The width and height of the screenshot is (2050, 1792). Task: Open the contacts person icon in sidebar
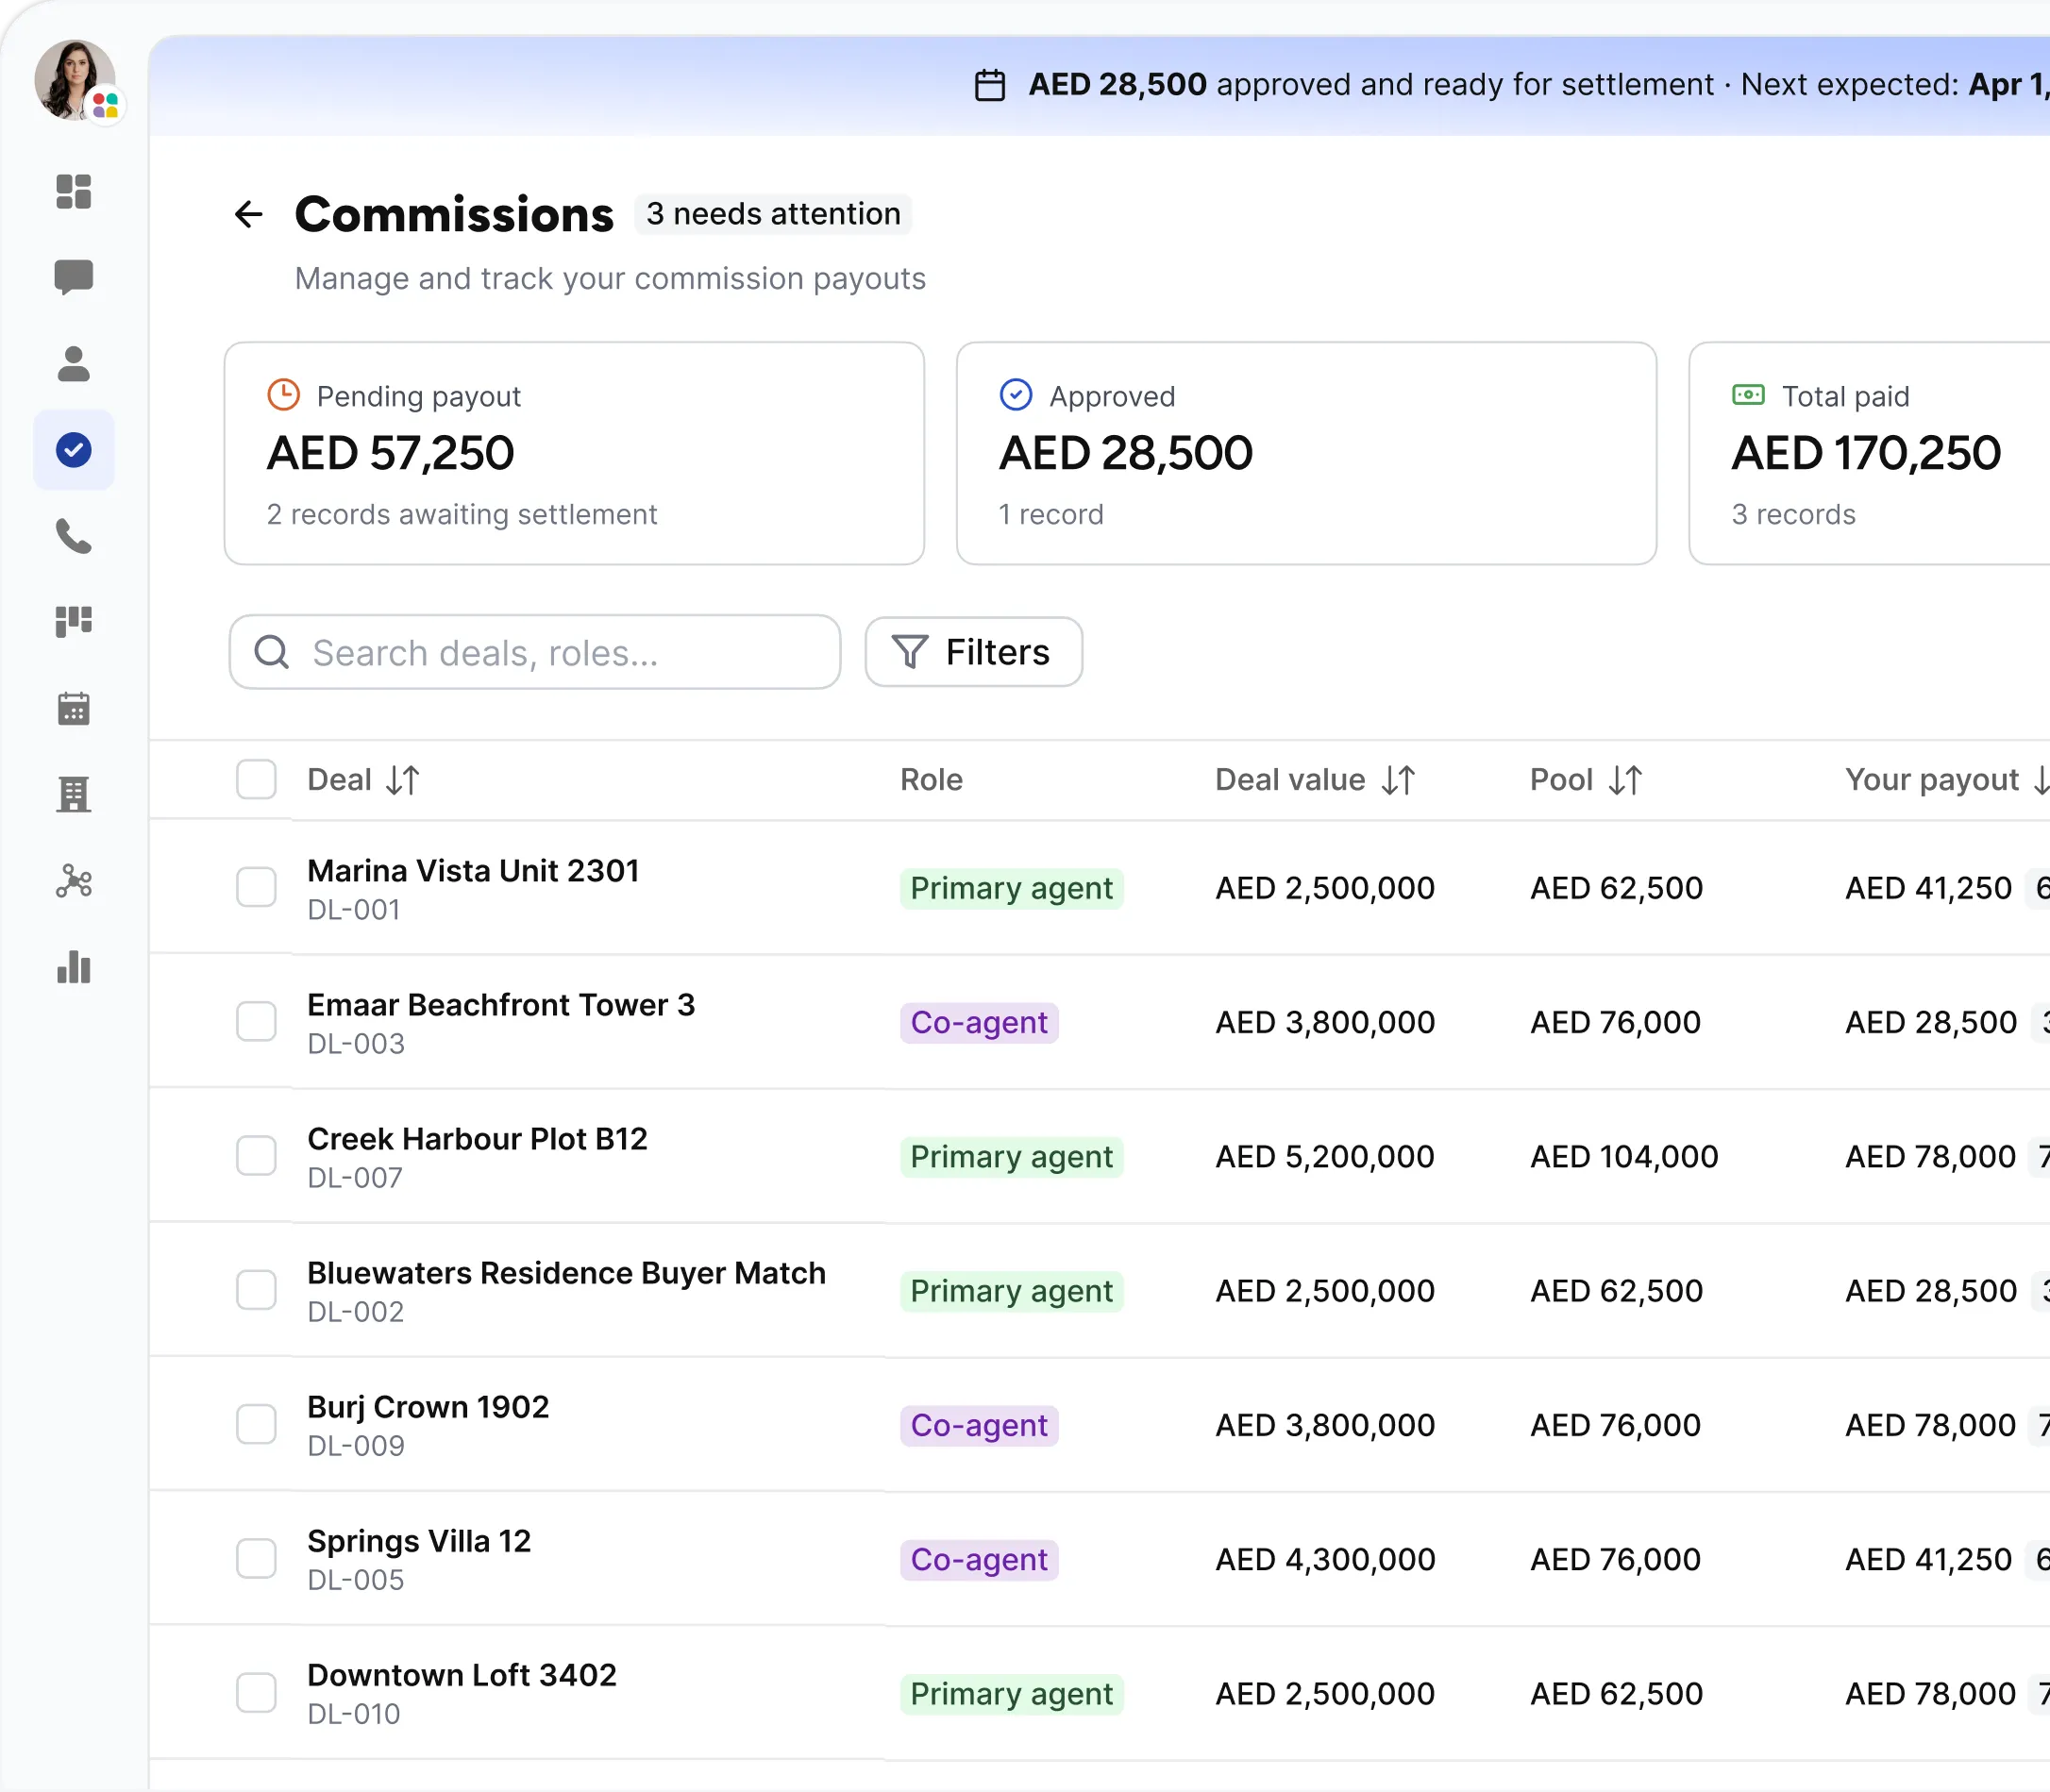pos(74,364)
